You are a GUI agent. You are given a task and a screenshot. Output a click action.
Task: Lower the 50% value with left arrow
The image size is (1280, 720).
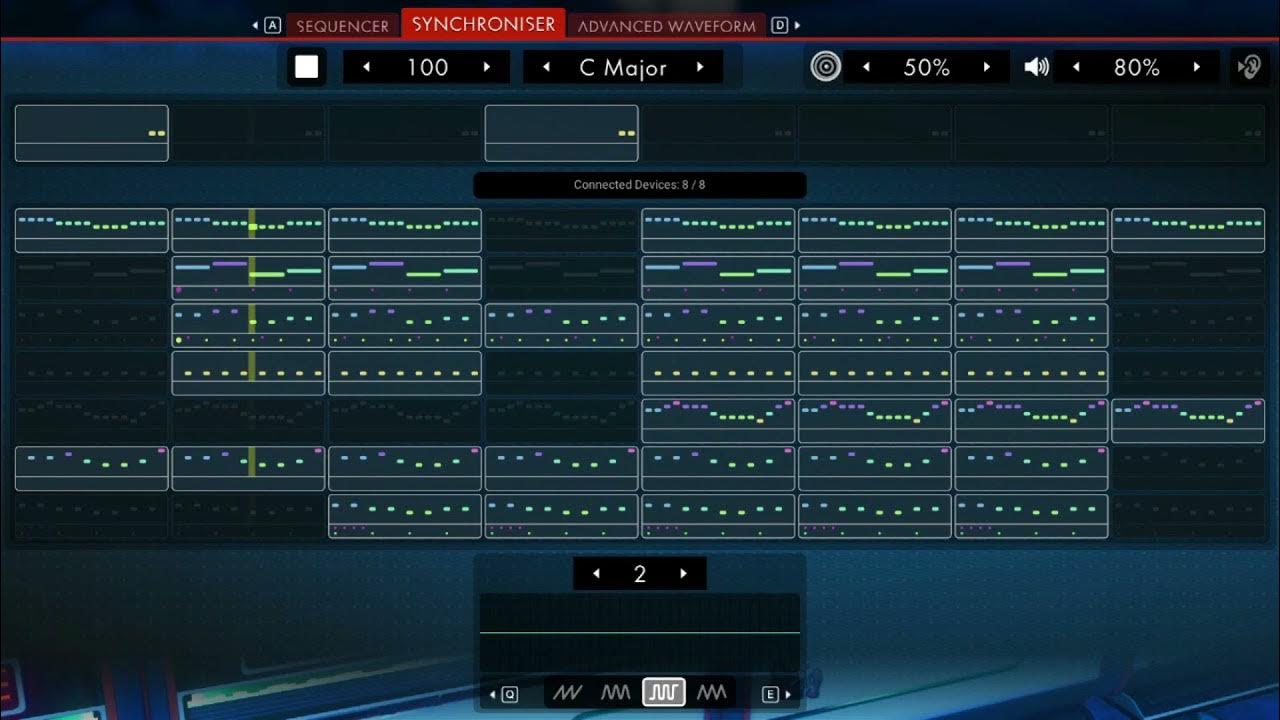866,67
